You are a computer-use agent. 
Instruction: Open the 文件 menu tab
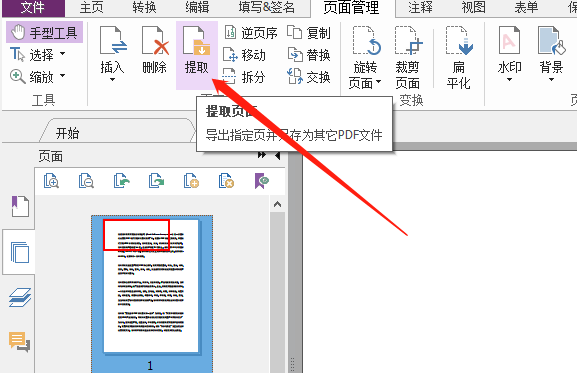click(33, 7)
